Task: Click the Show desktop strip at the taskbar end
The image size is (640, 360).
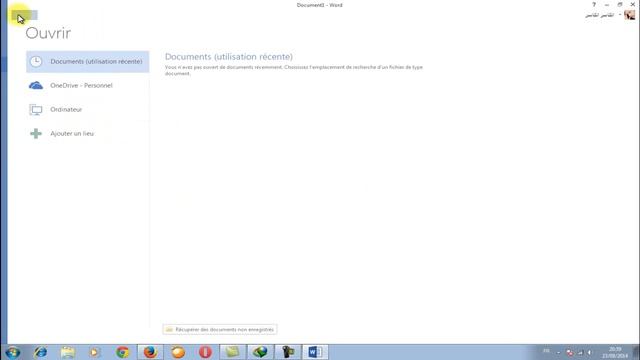Action: (x=636, y=352)
